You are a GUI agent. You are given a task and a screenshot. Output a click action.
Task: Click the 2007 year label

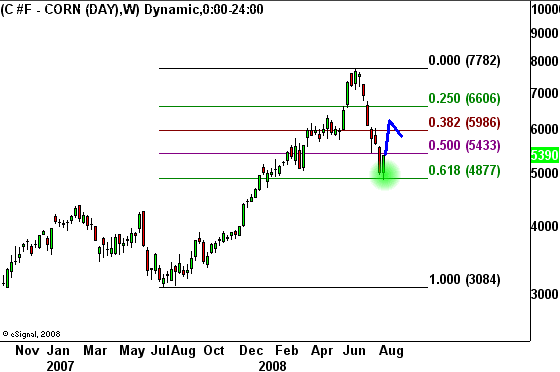(60, 366)
